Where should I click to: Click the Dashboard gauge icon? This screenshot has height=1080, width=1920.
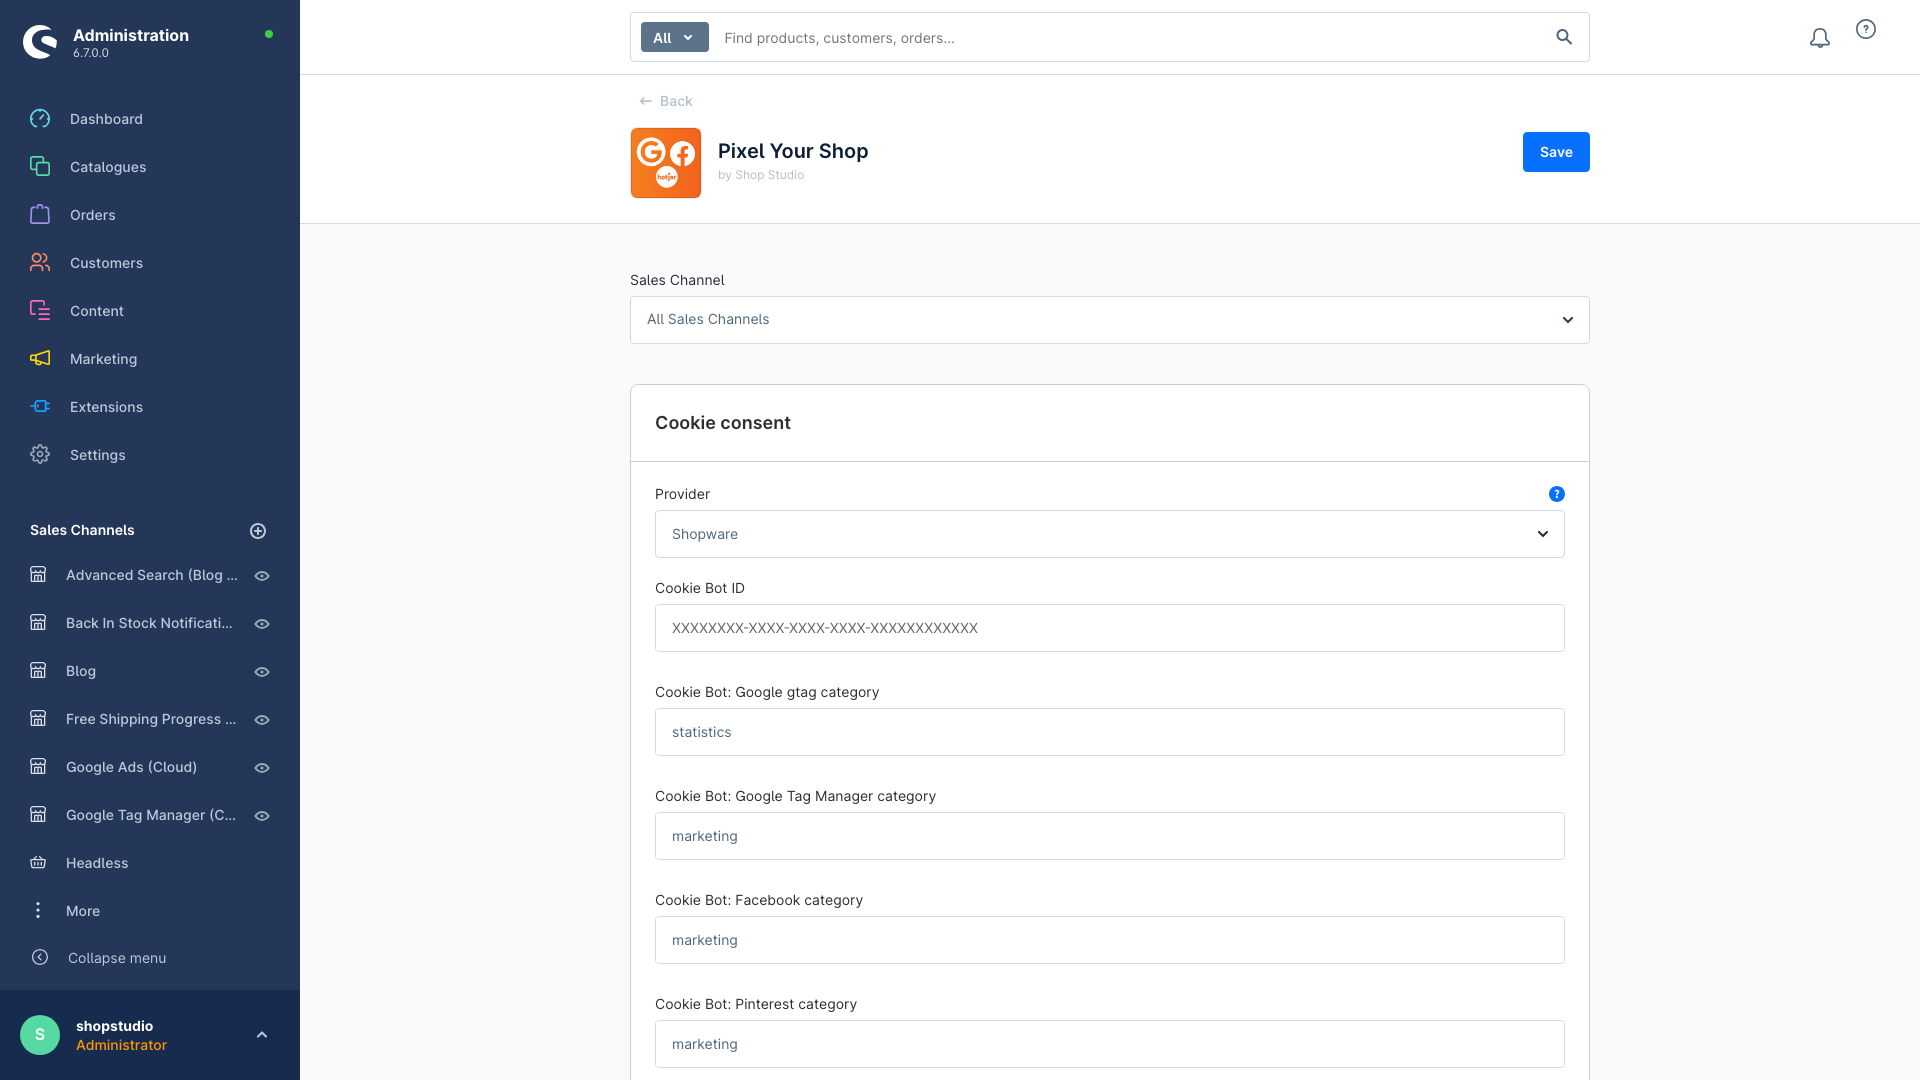tap(40, 119)
